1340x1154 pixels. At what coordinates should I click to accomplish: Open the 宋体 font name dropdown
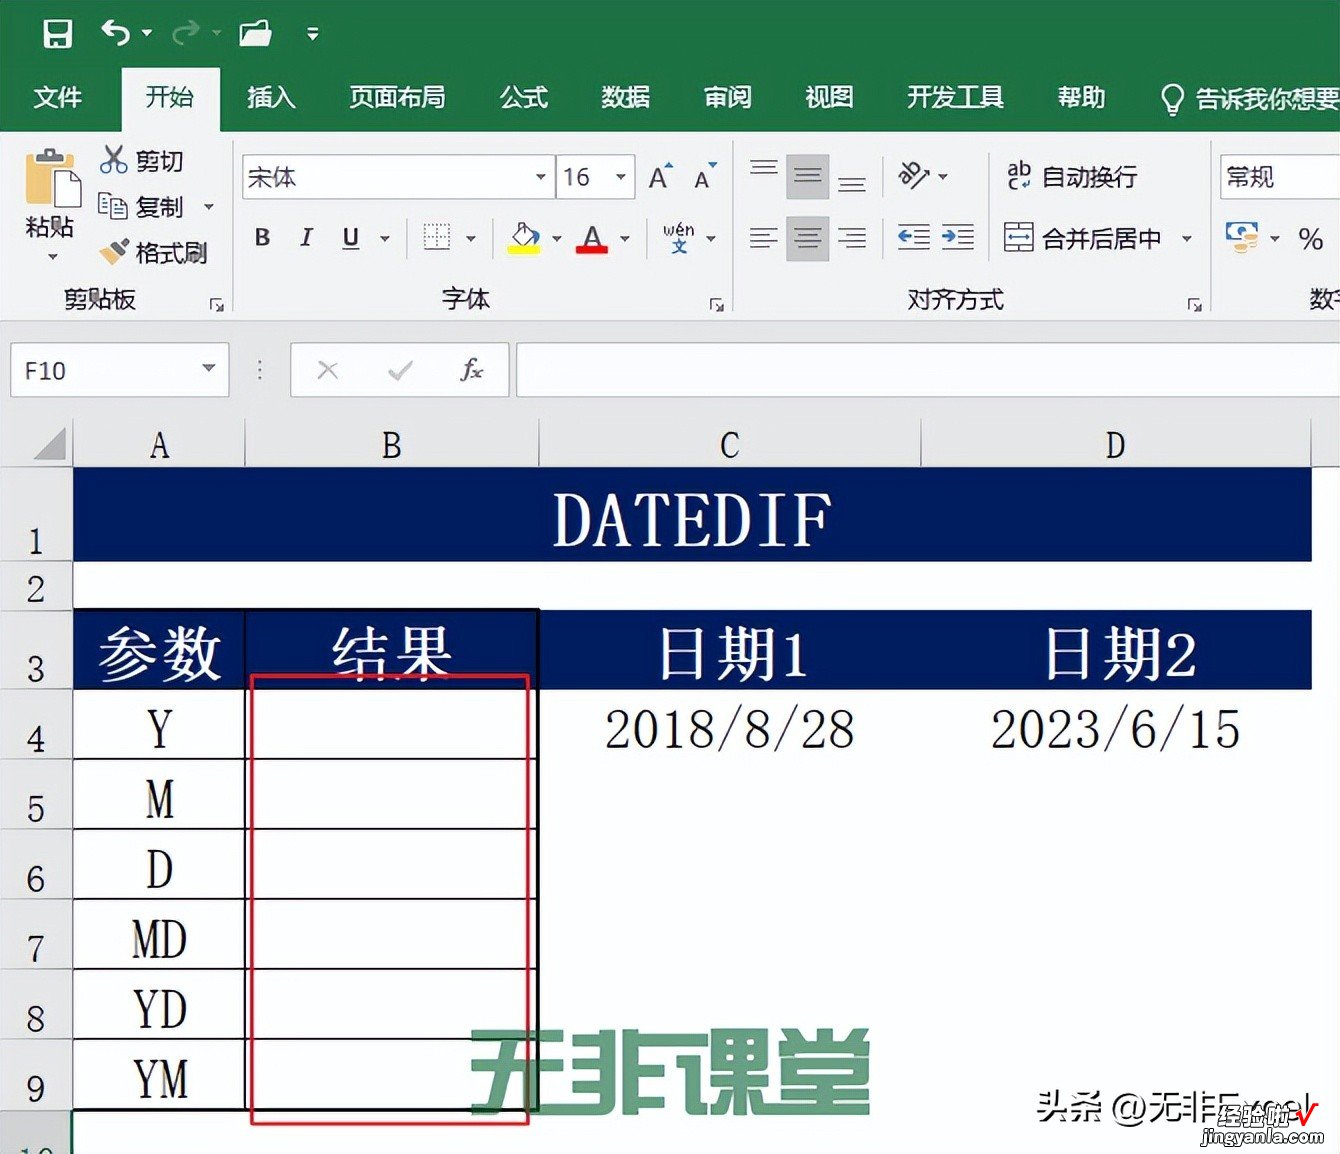pos(540,177)
